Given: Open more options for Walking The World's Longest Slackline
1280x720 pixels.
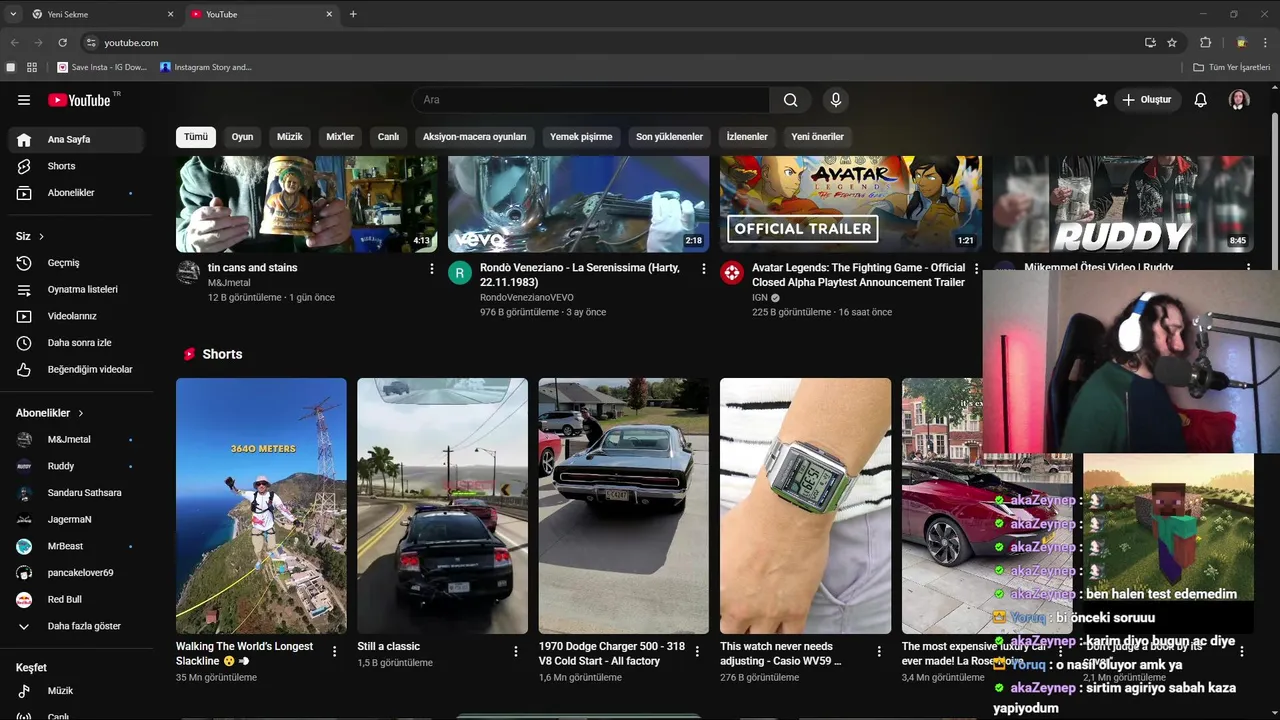Looking at the screenshot, I should (335, 651).
